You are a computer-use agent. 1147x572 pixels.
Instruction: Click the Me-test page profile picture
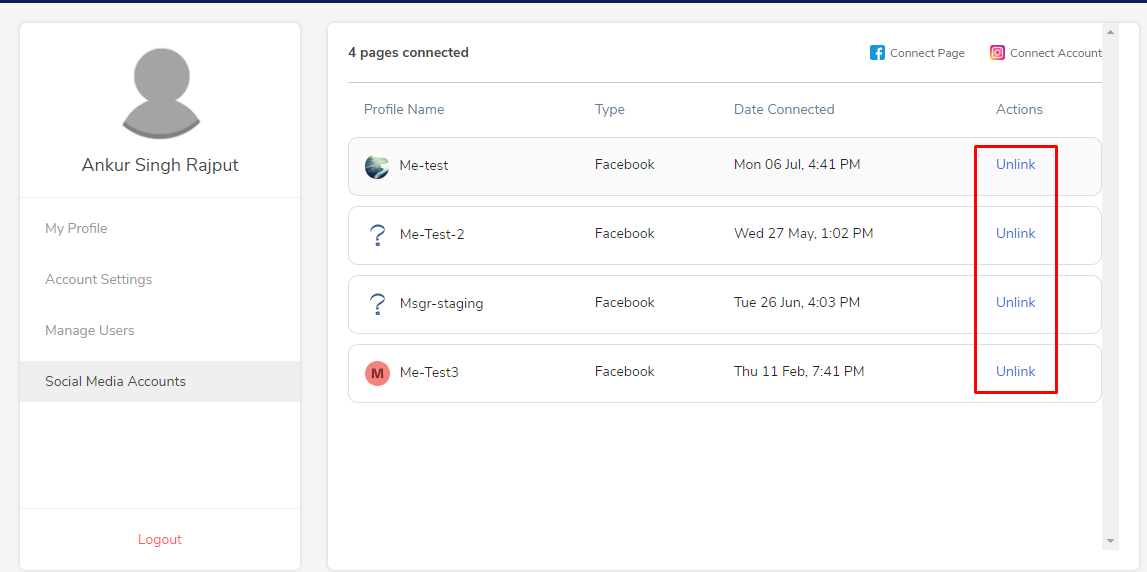(x=377, y=167)
